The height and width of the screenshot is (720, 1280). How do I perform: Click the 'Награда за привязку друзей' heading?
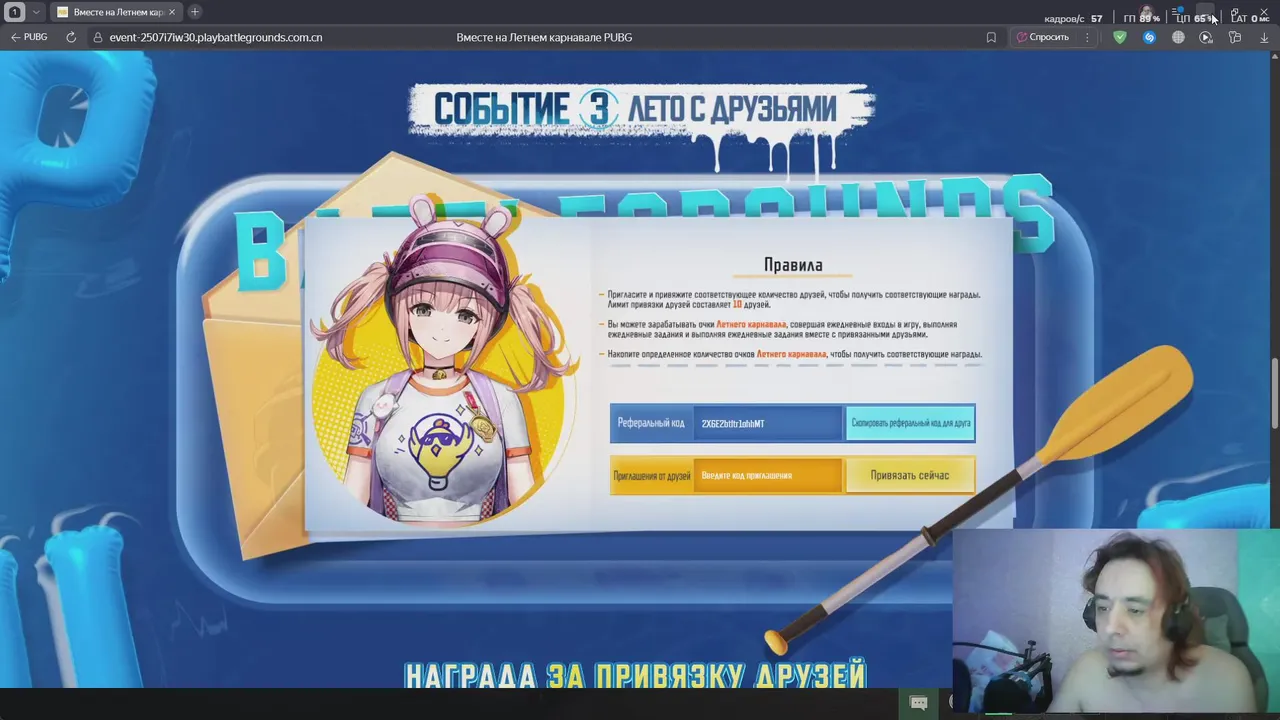[635, 675]
